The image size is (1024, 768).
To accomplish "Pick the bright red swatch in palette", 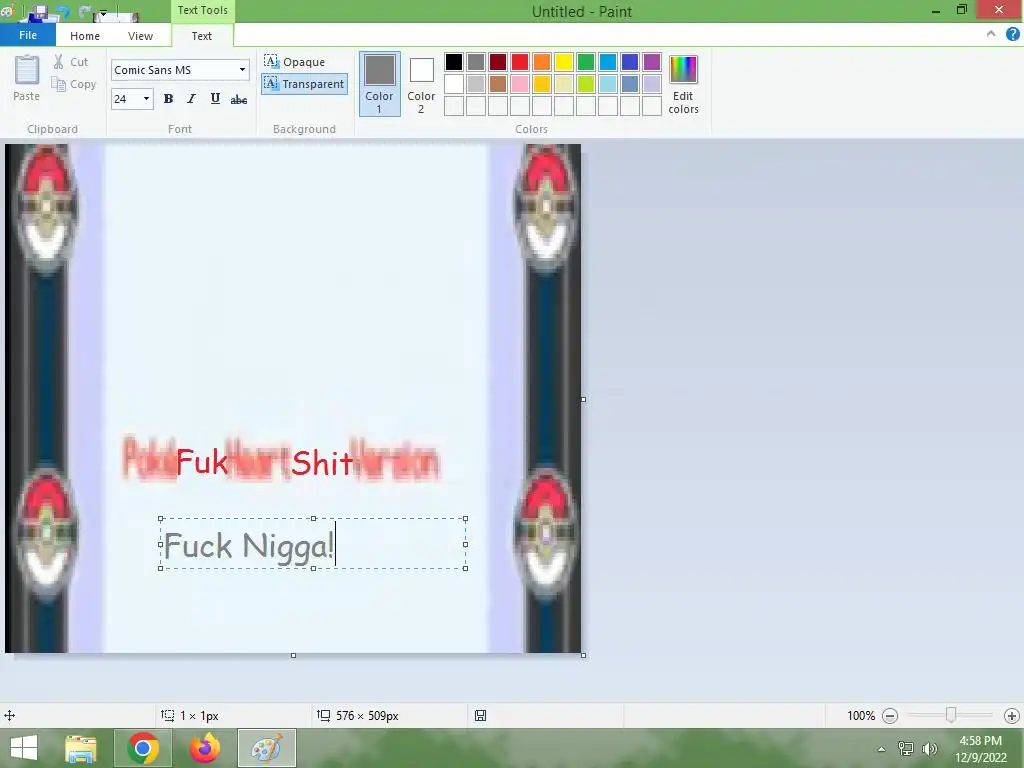I will click(x=520, y=62).
